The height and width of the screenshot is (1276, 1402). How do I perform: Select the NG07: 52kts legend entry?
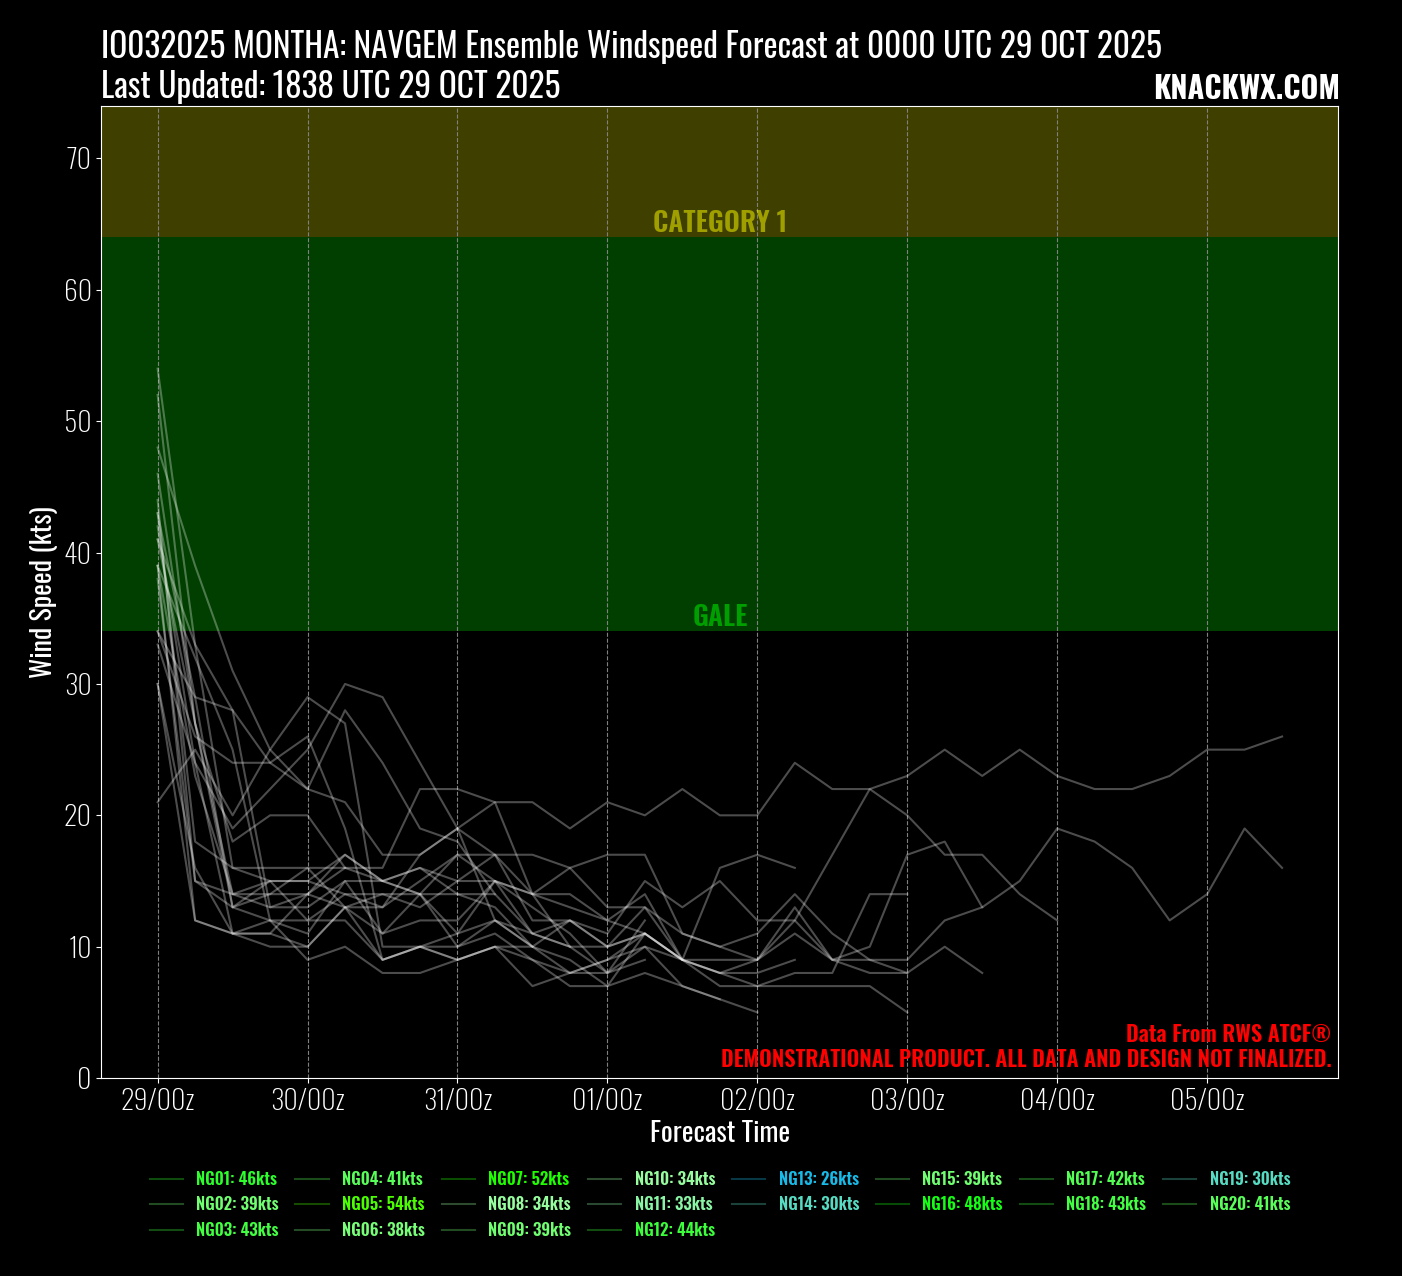[528, 1179]
